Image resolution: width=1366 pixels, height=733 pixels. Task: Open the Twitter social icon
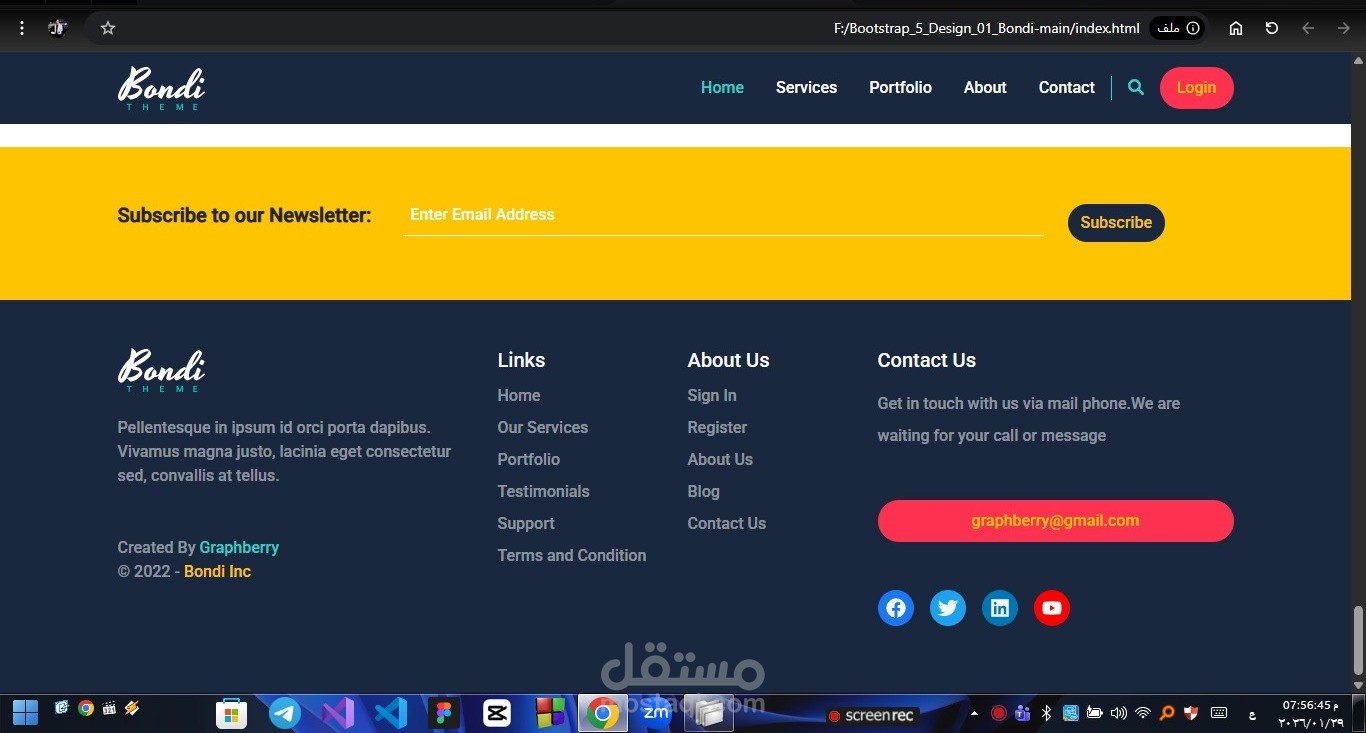click(948, 608)
